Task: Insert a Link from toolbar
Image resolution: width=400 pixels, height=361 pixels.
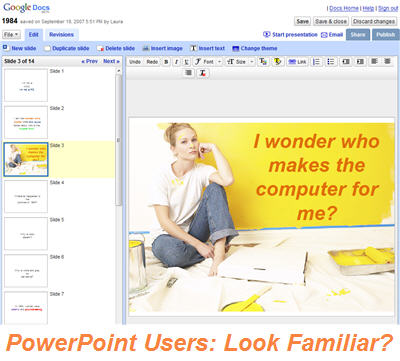Action: tap(297, 62)
